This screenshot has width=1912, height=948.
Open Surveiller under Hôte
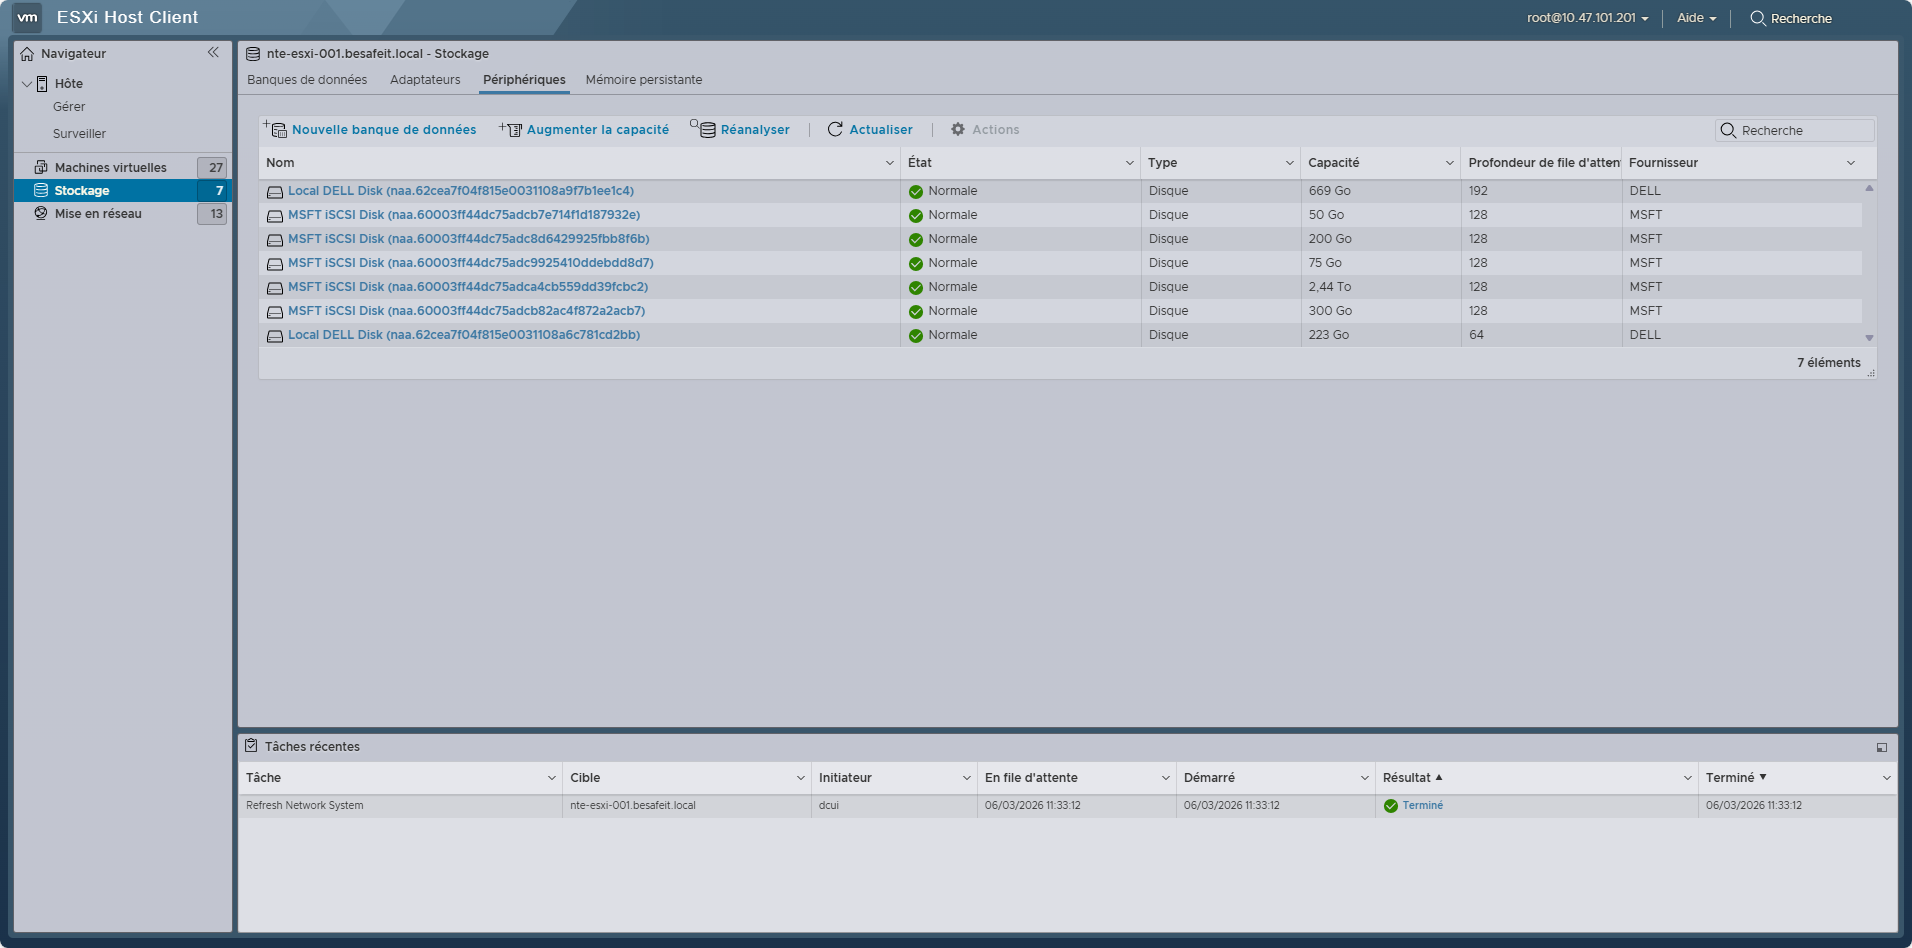[79, 134]
